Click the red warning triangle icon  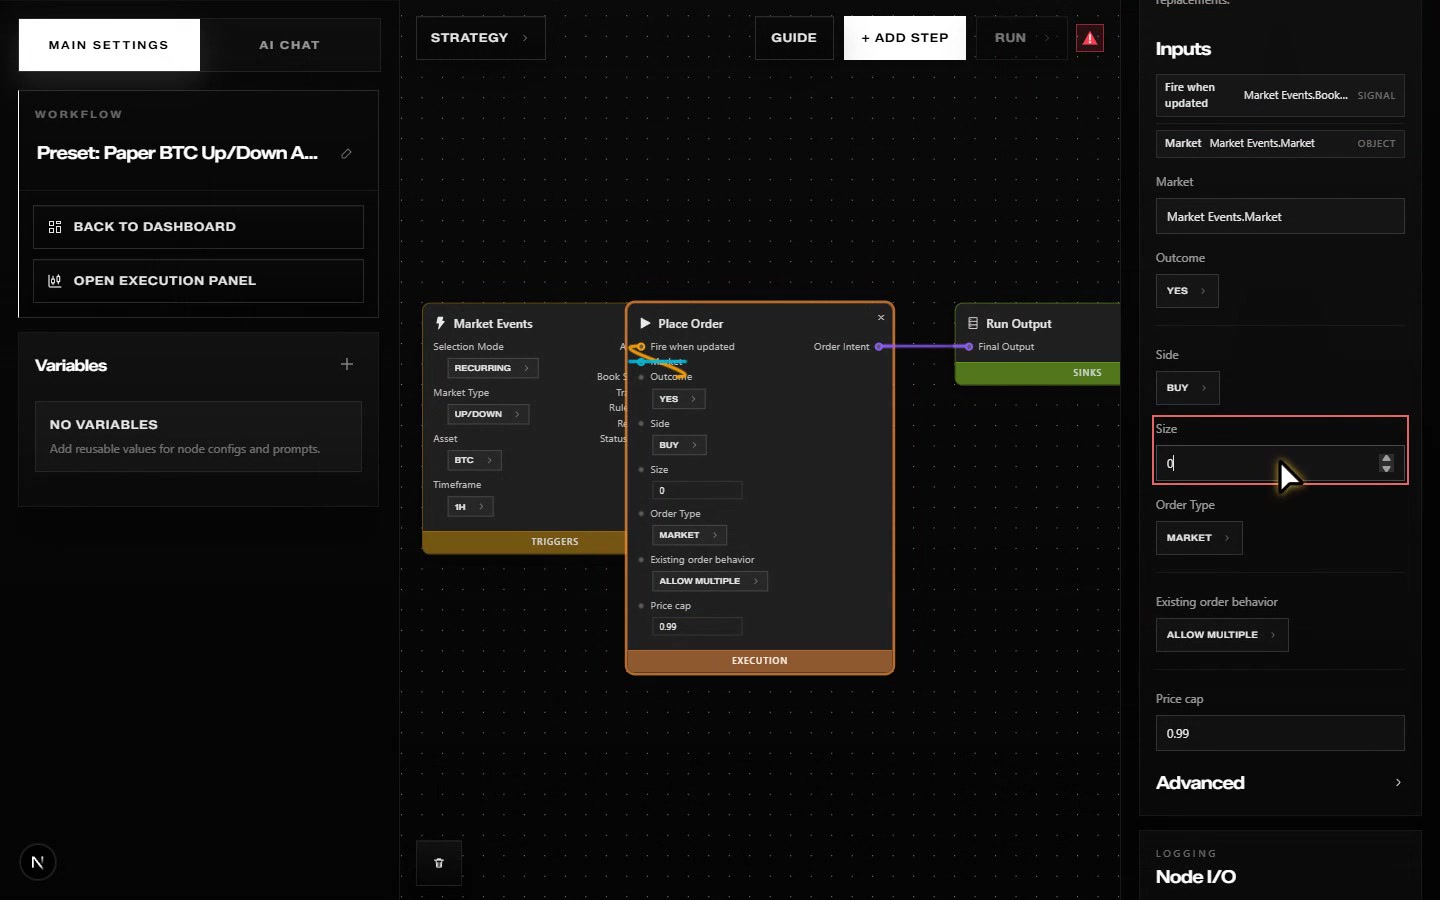tap(1090, 38)
